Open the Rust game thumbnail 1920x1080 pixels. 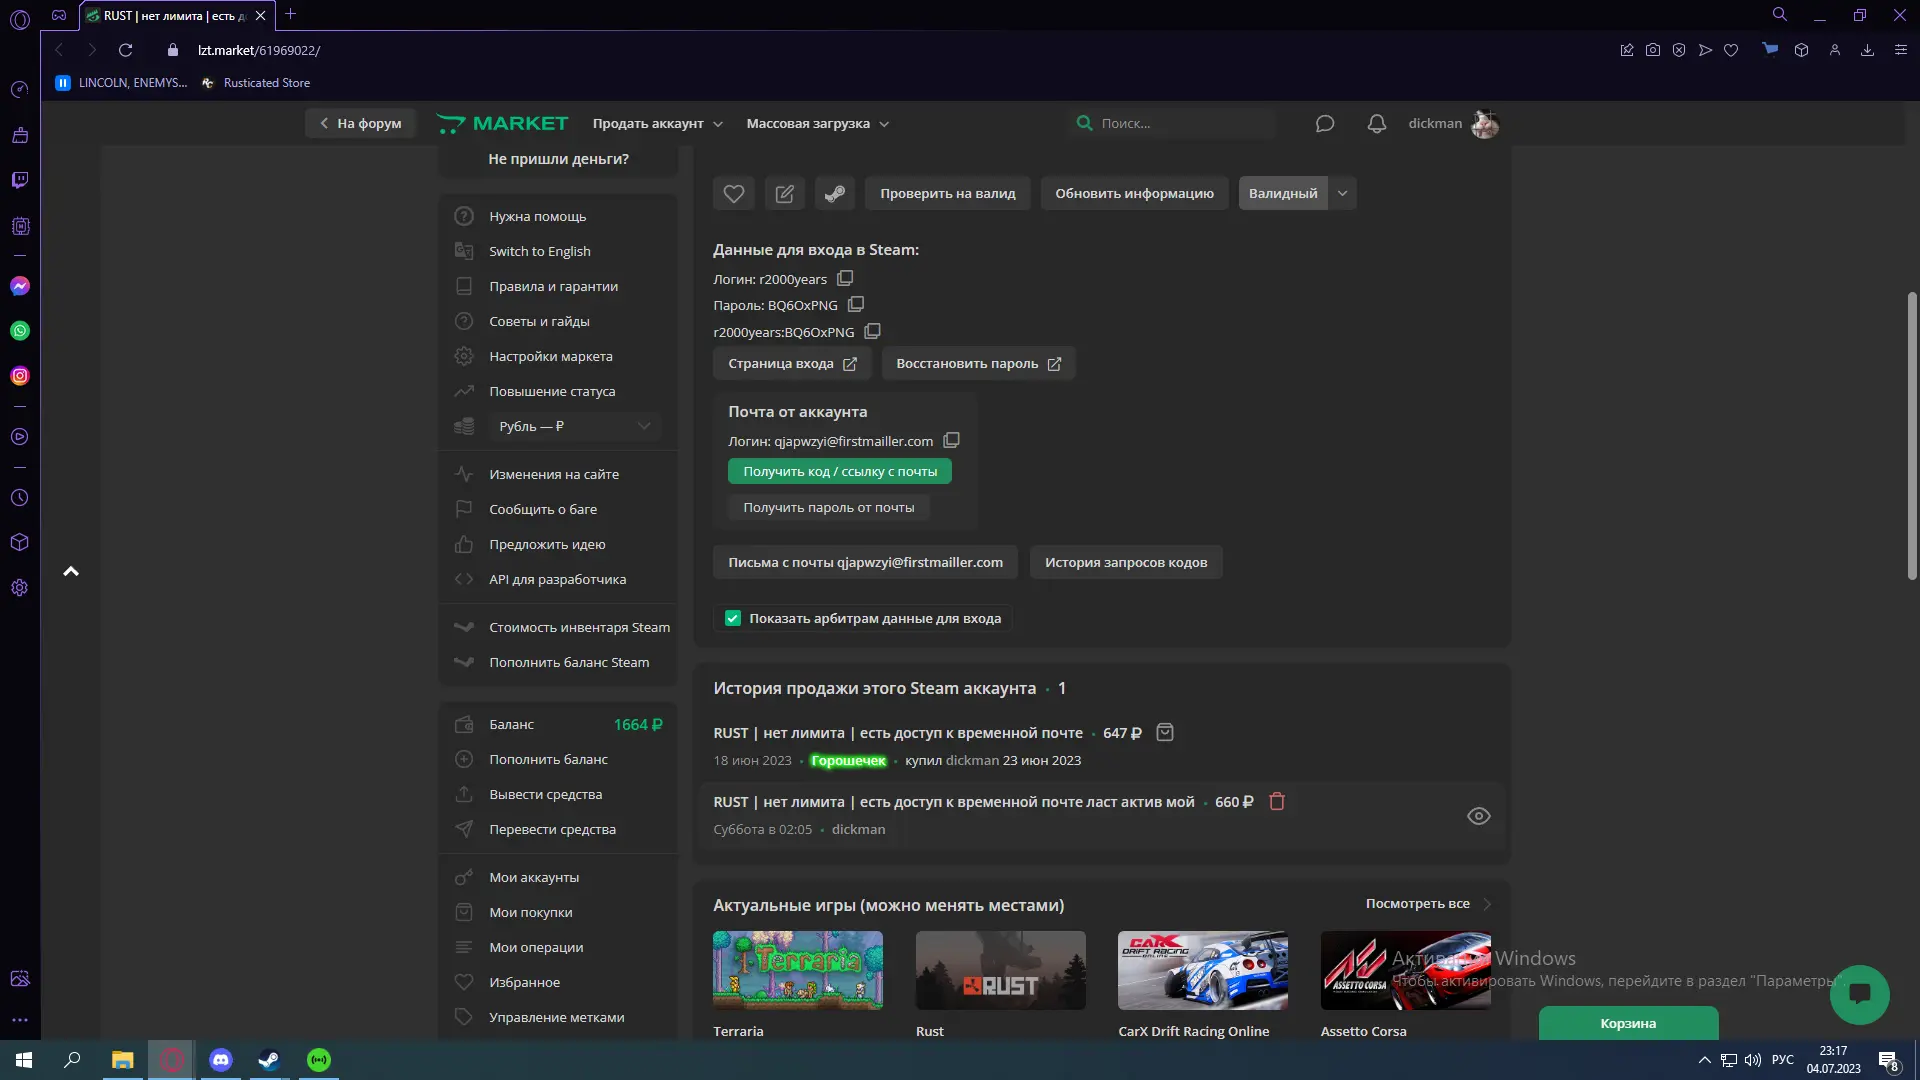pyautogui.click(x=1000, y=970)
